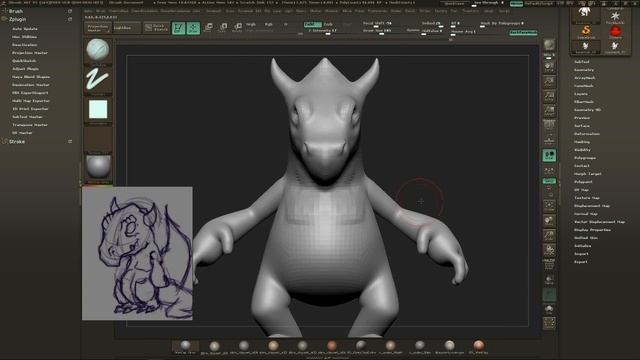Screen dimensions: 640x360
Task: Click the Scroll canvas icon on right shelf
Action: click(x=549, y=67)
